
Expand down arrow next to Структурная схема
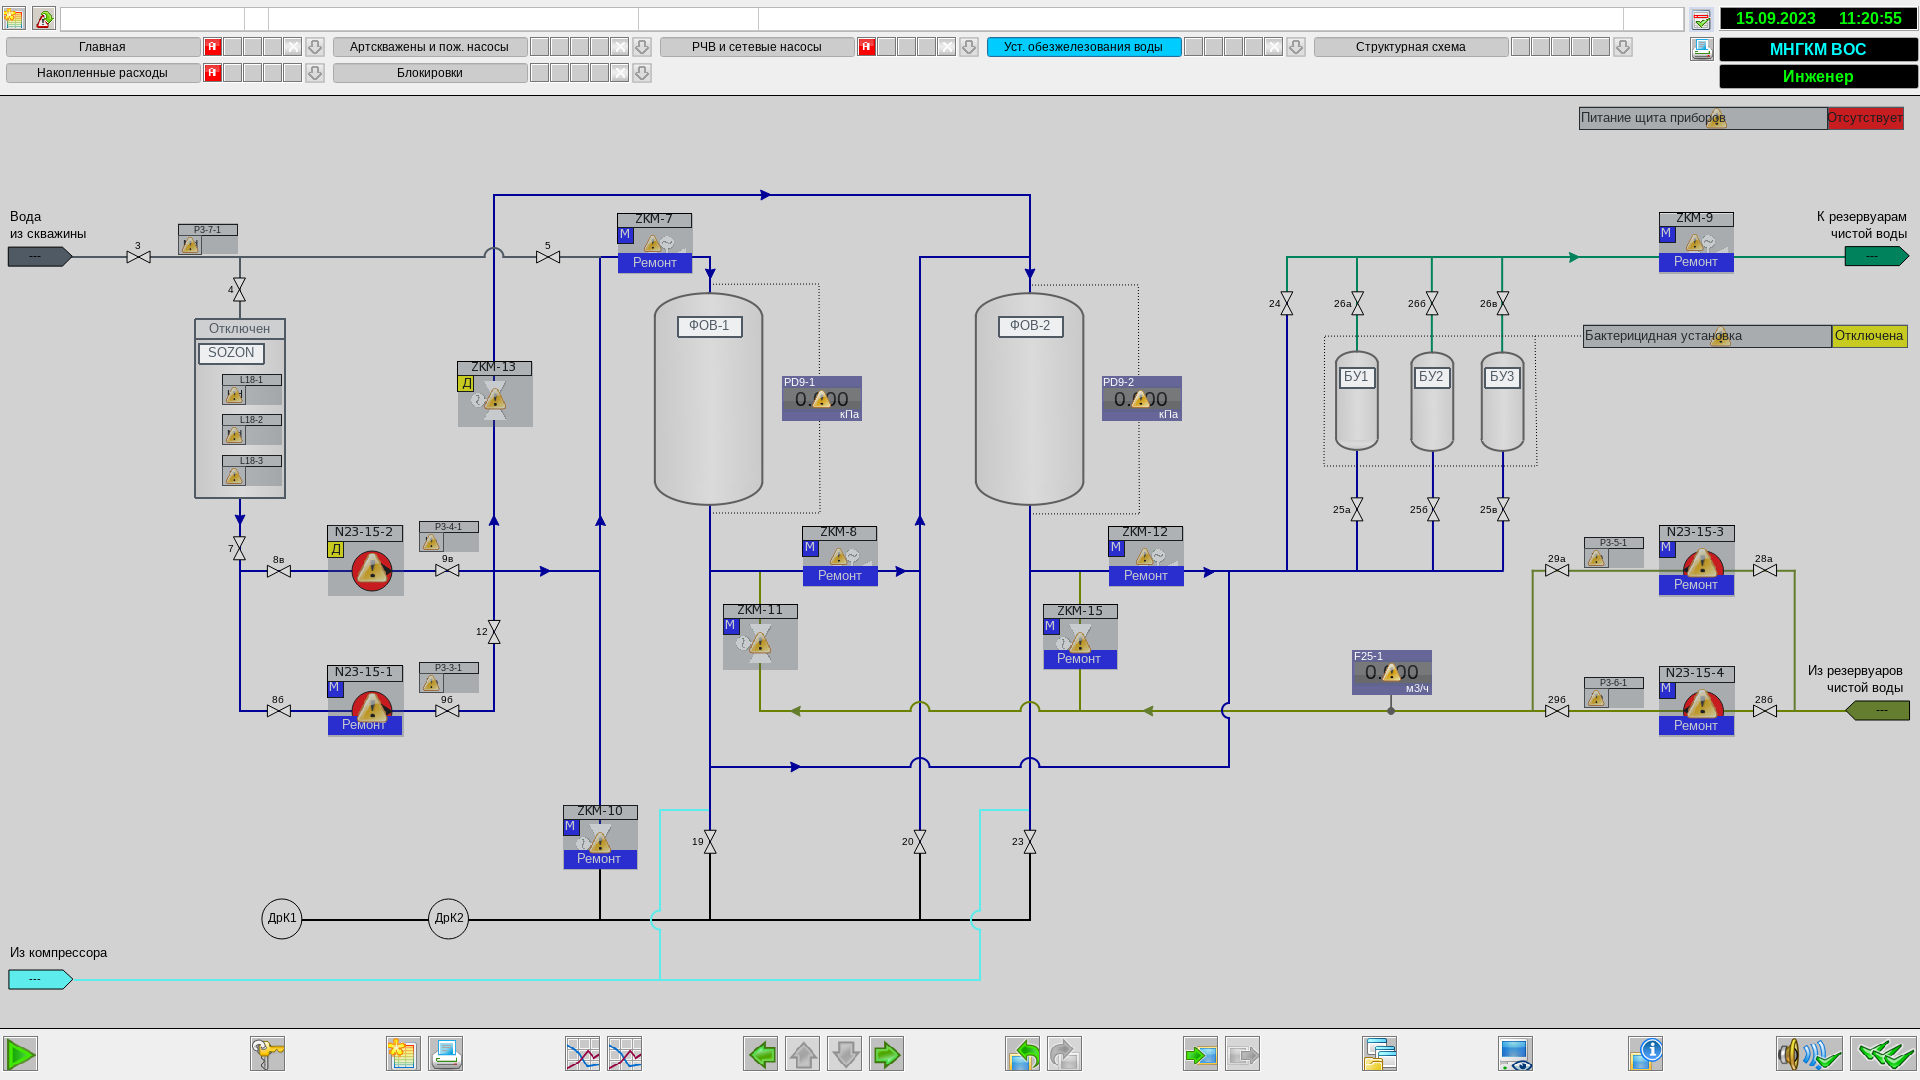click(1623, 47)
